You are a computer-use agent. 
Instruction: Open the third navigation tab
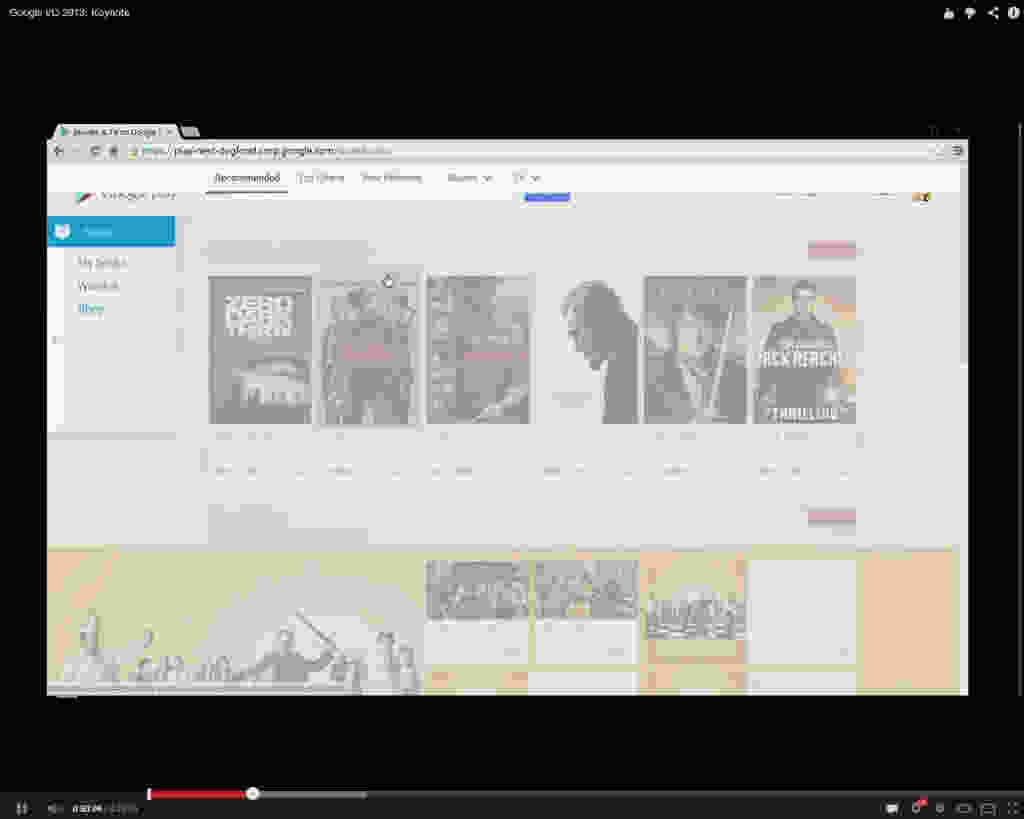pyautogui.click(x=392, y=178)
